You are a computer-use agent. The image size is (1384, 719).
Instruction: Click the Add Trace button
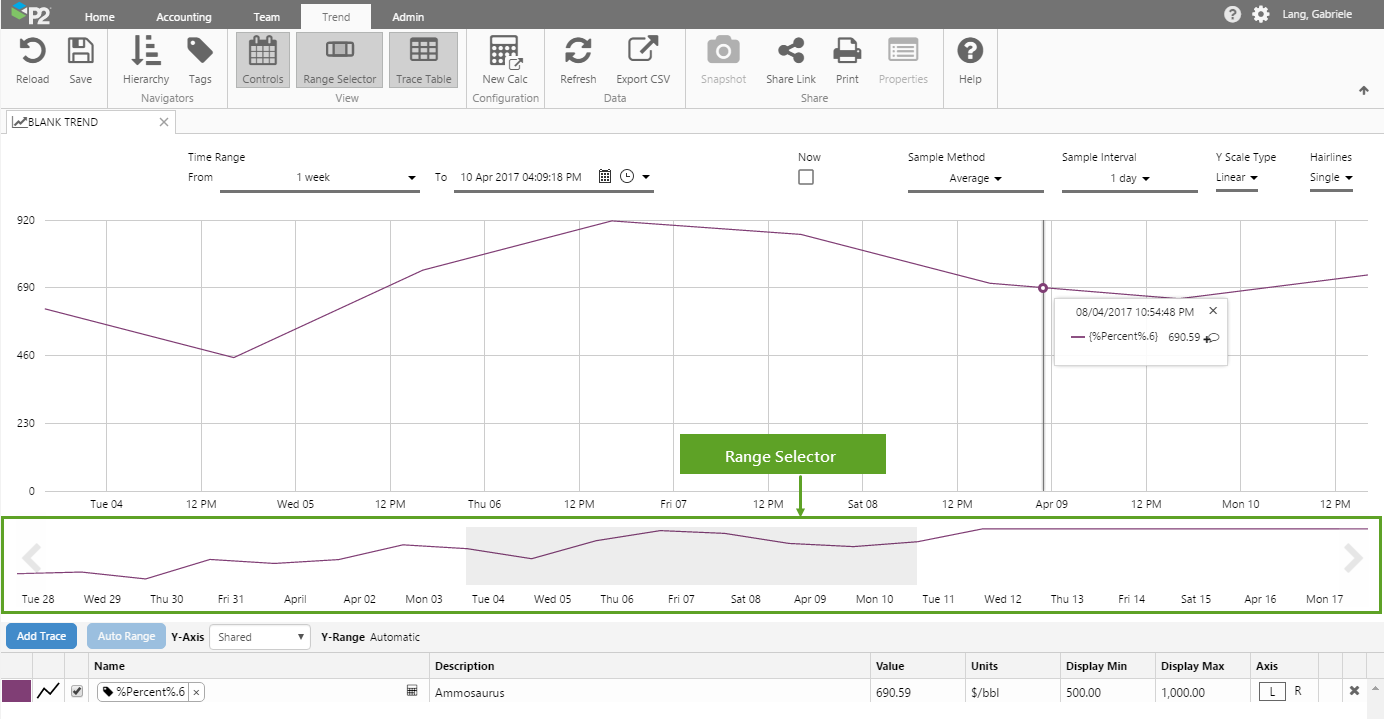42,637
